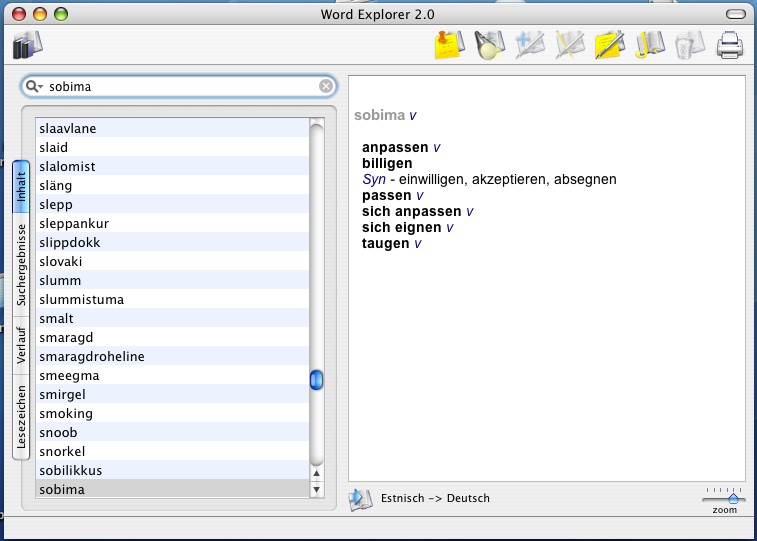The width and height of the screenshot is (757, 541).
Task: Select slepp in the word list
Action: (x=172, y=204)
